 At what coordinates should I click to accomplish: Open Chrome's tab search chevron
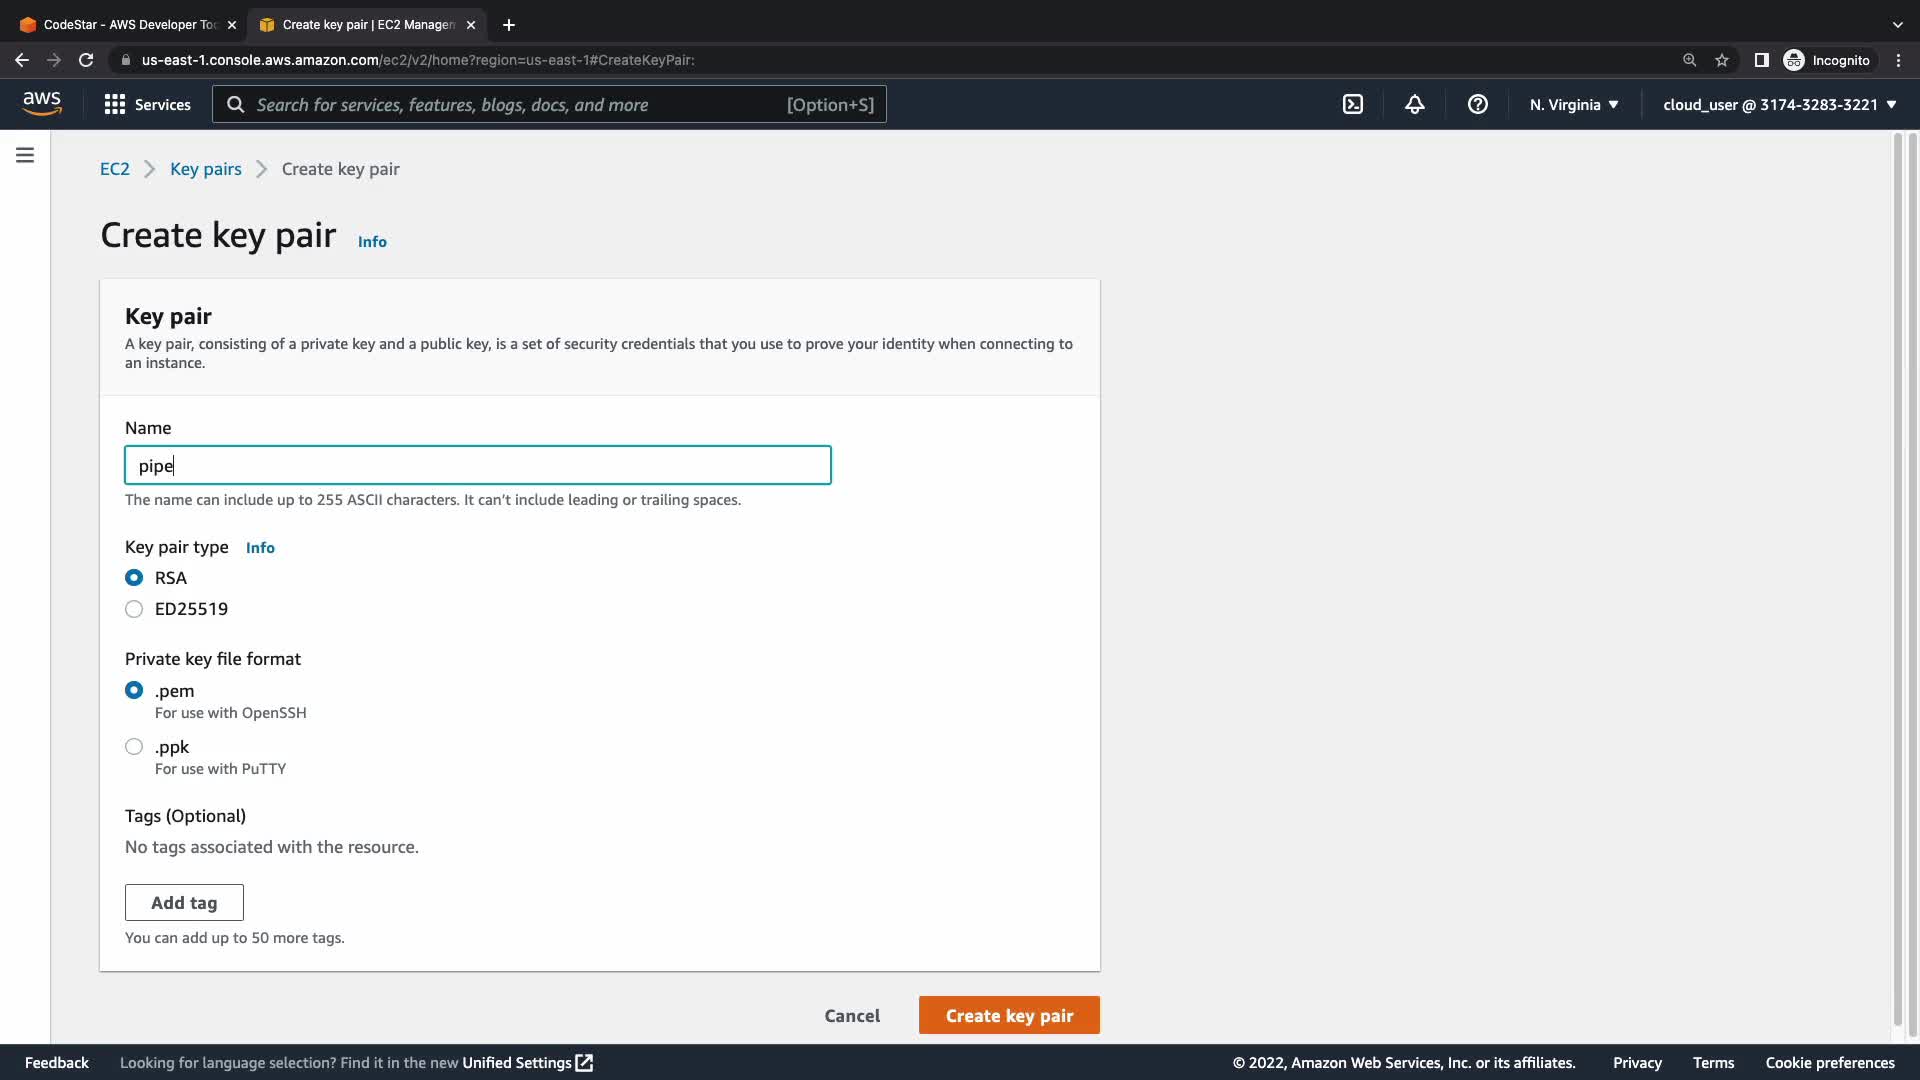pos(1897,24)
